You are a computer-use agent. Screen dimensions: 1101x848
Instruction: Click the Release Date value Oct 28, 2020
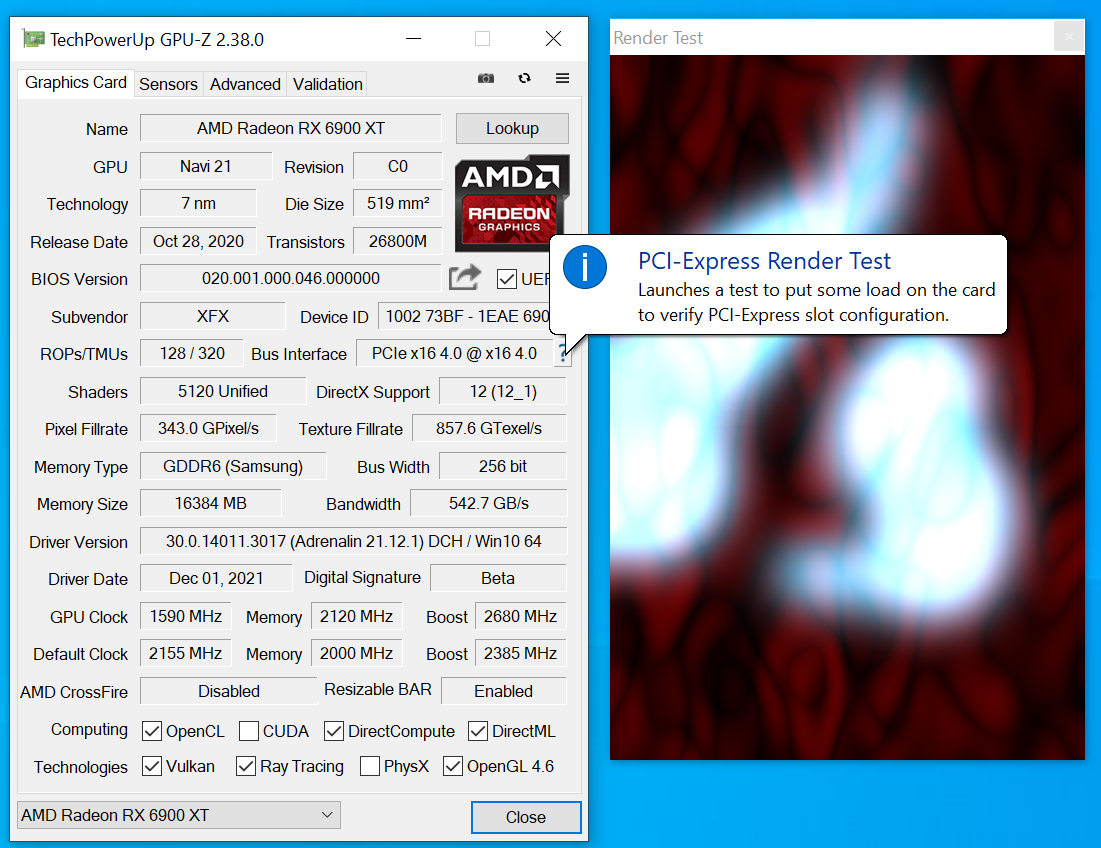[198, 241]
